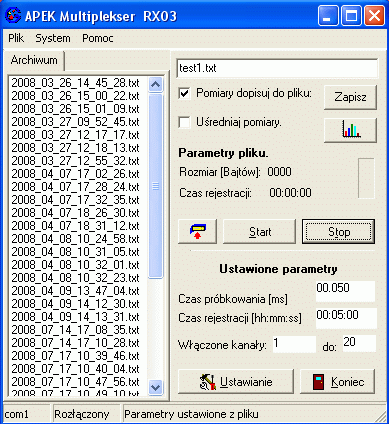
Task: Select file 2008_07_17_10_39_46.txt
Action: (75, 356)
